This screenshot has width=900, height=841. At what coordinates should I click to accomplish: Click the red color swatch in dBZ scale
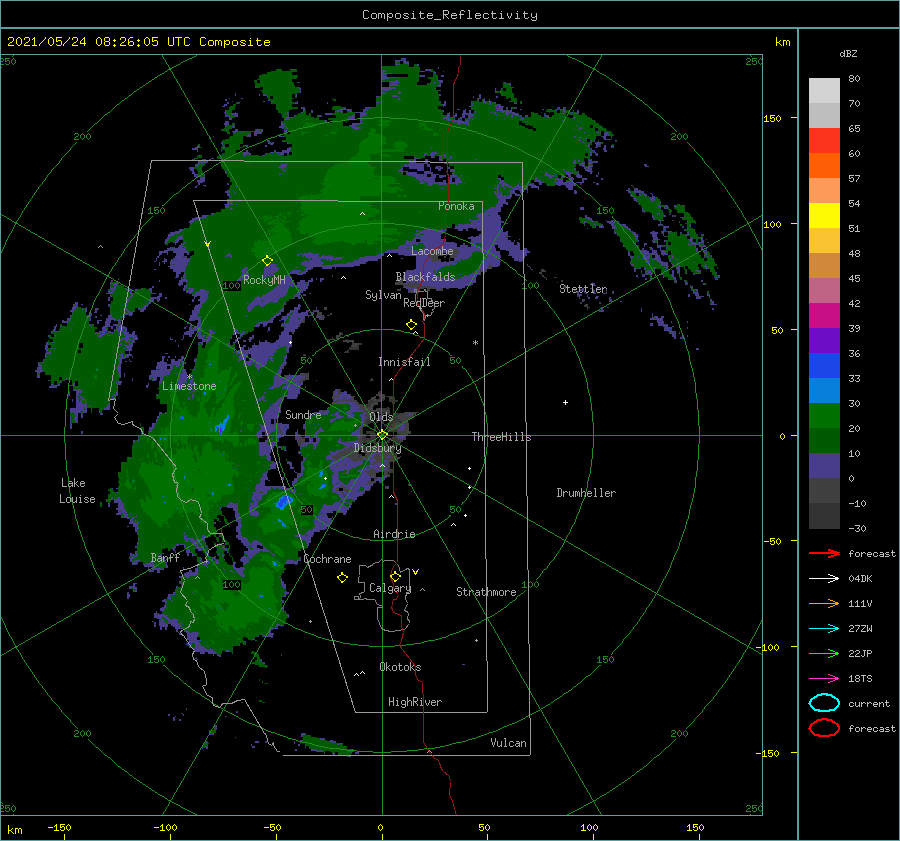(x=824, y=141)
